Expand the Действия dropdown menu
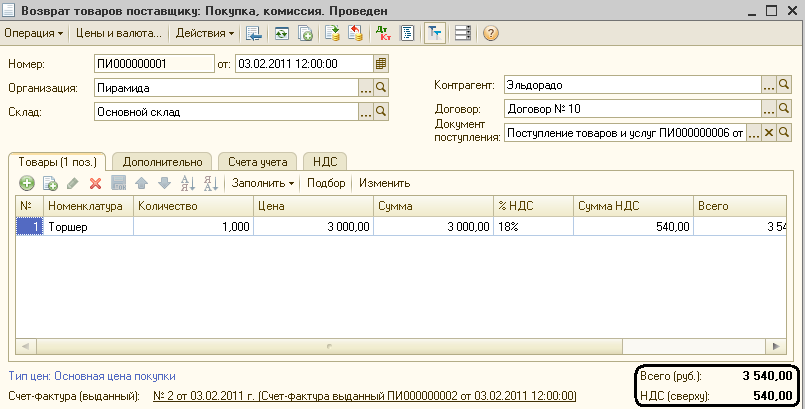 pyautogui.click(x=205, y=33)
